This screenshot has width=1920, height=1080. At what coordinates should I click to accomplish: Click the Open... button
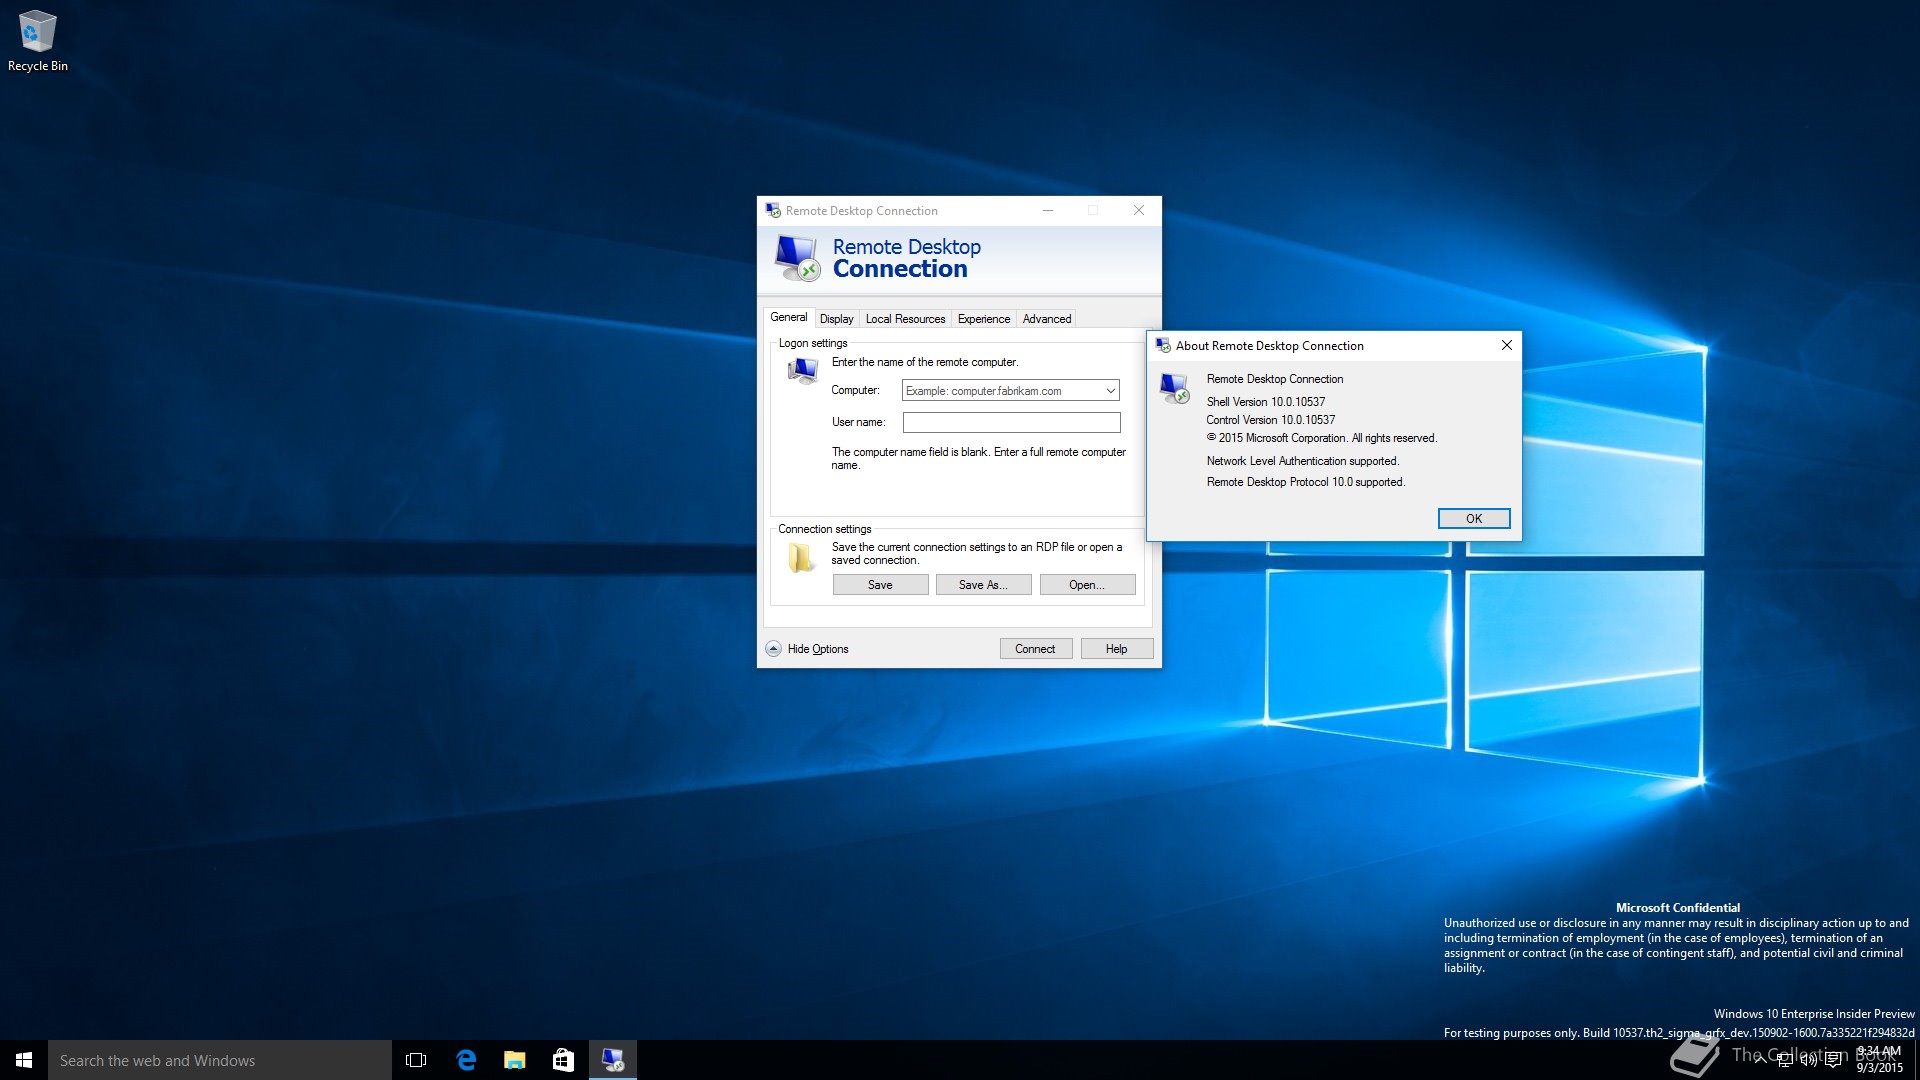pyautogui.click(x=1087, y=585)
